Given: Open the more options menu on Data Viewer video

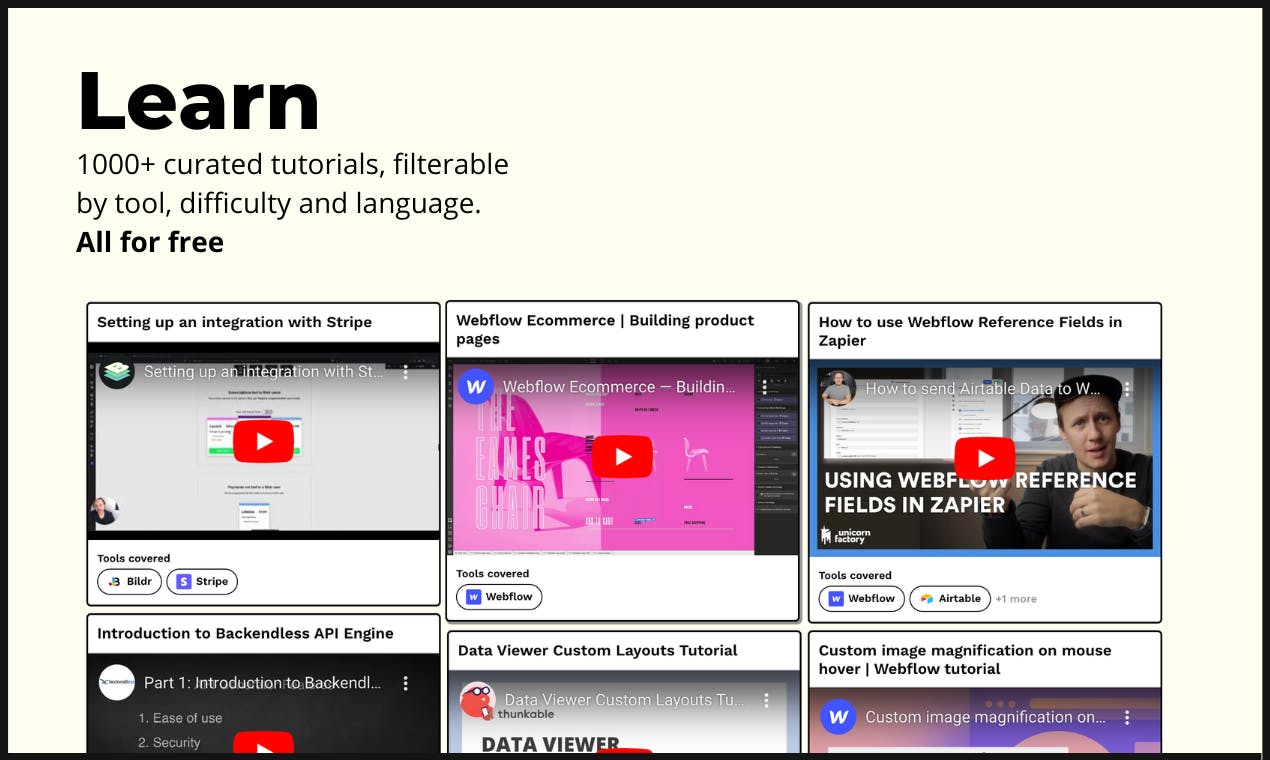Looking at the screenshot, I should pos(767,700).
